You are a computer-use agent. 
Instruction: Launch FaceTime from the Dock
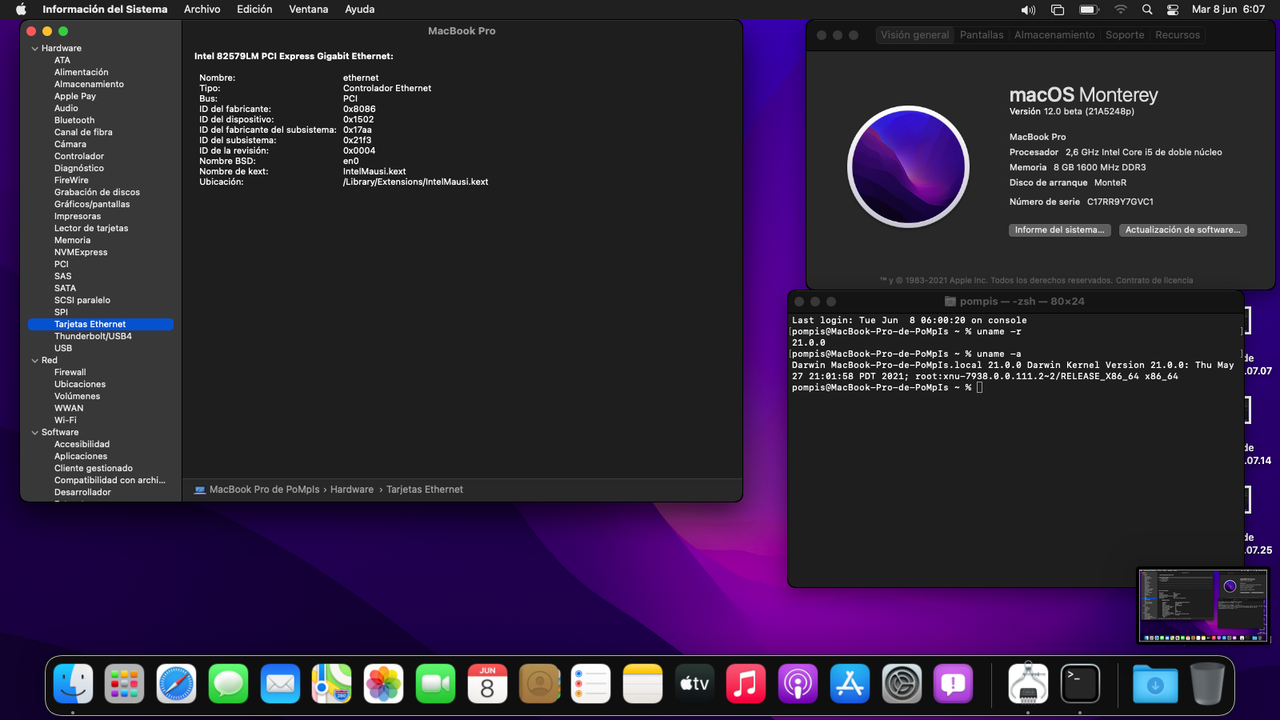click(x=436, y=684)
